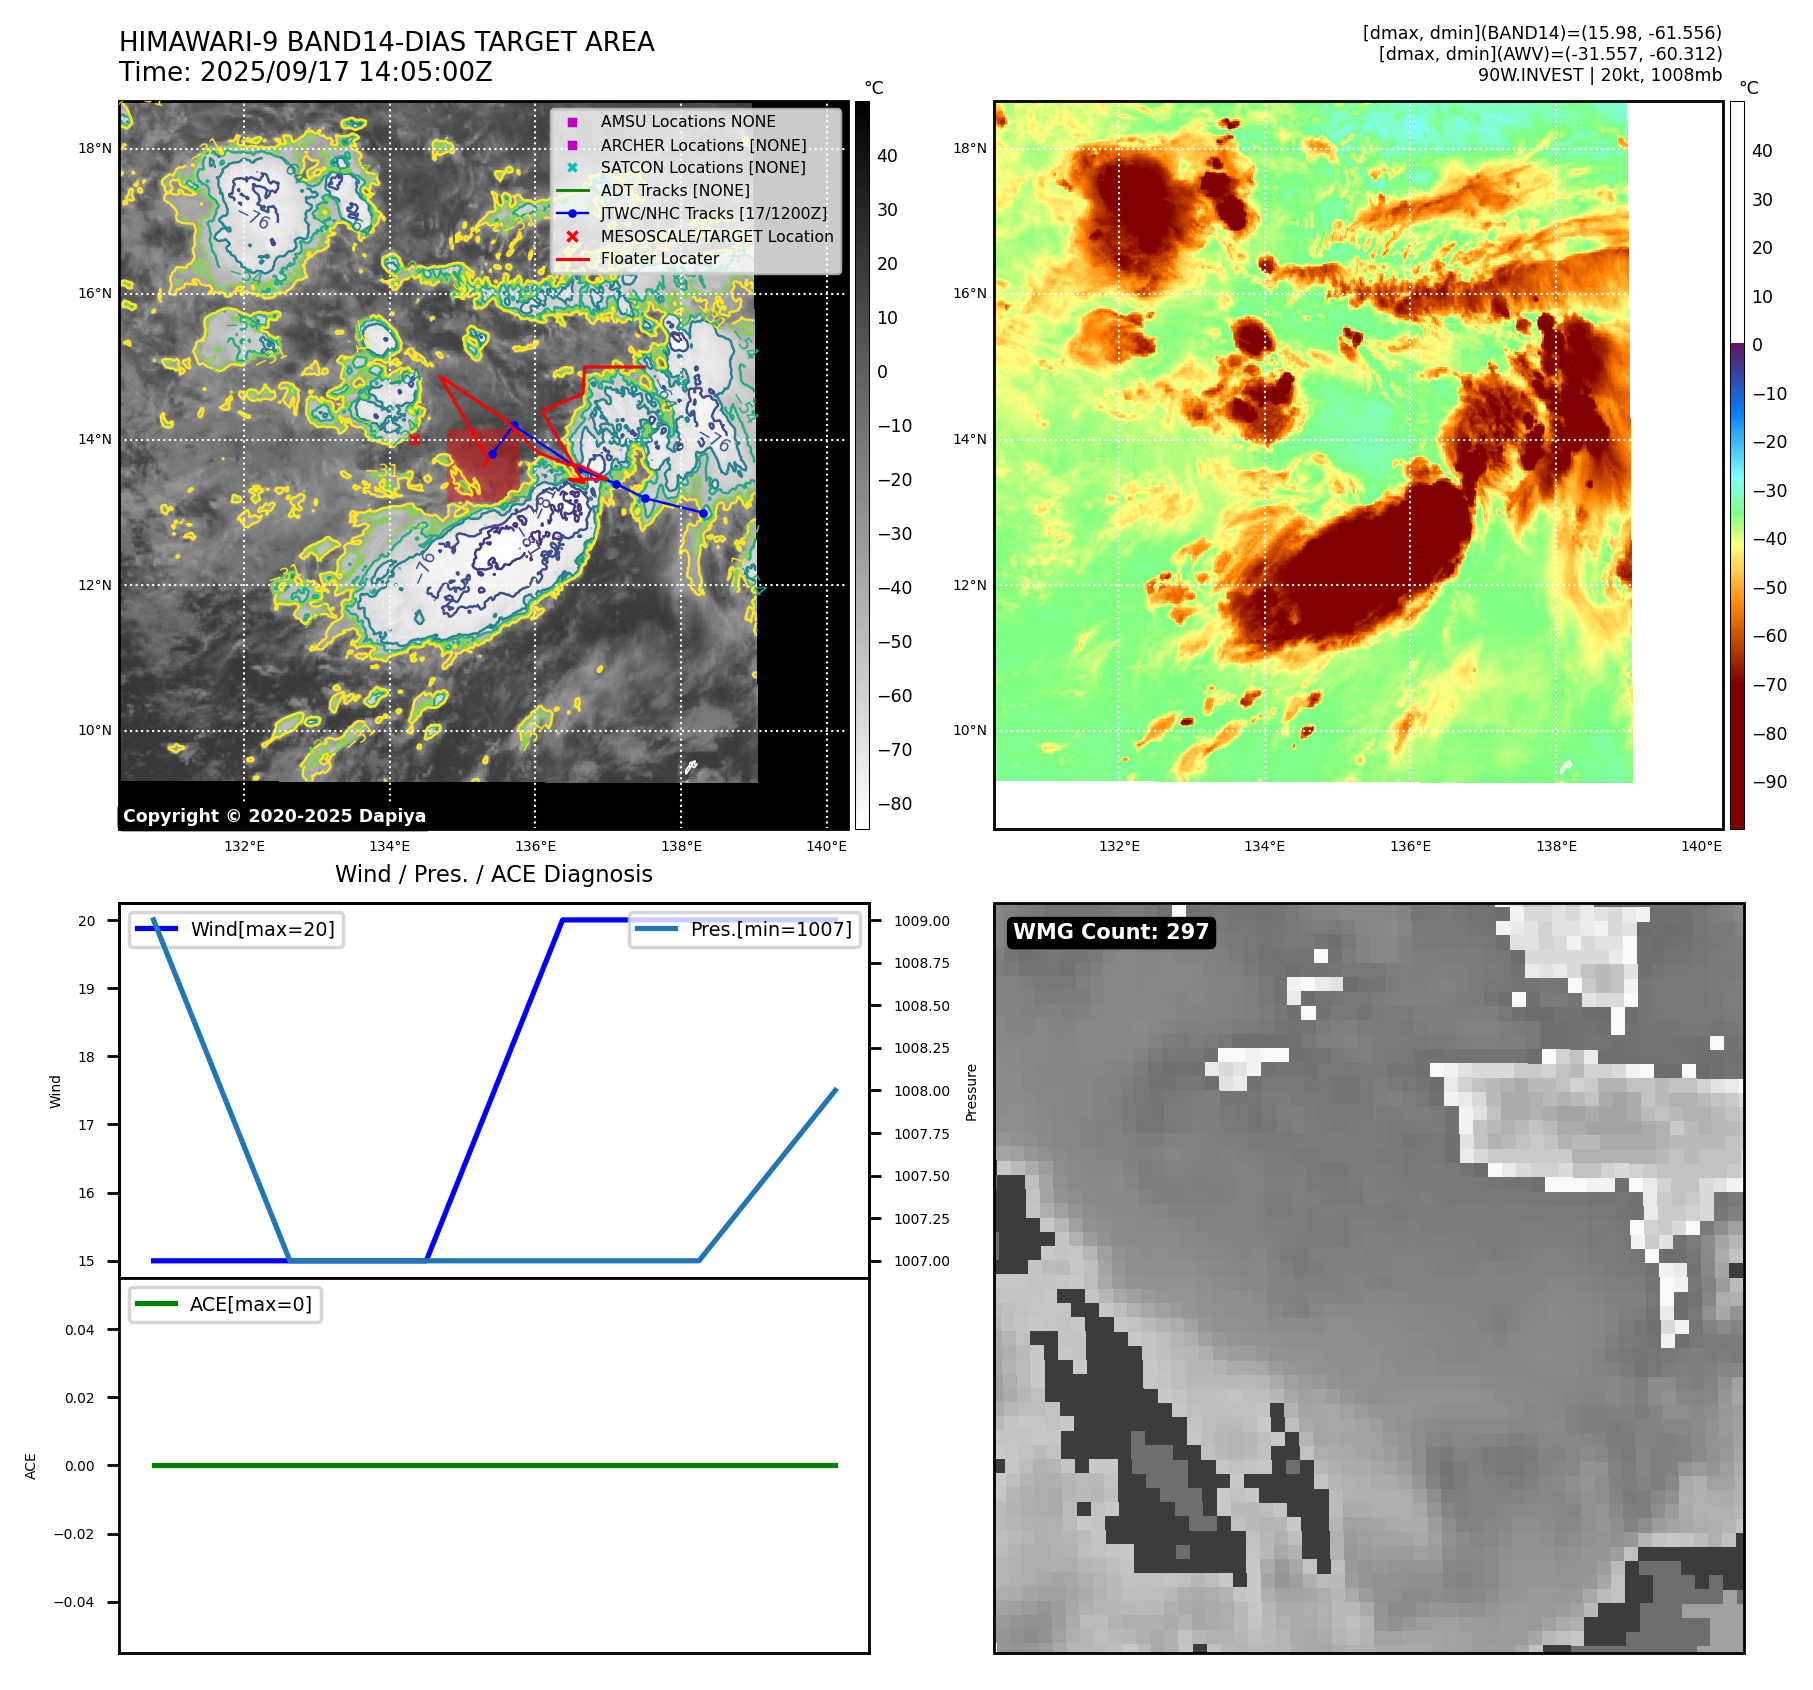This screenshot has width=1813, height=1690.
Task: Click the 1007.00 pressure axis tick
Action: click(x=922, y=1261)
